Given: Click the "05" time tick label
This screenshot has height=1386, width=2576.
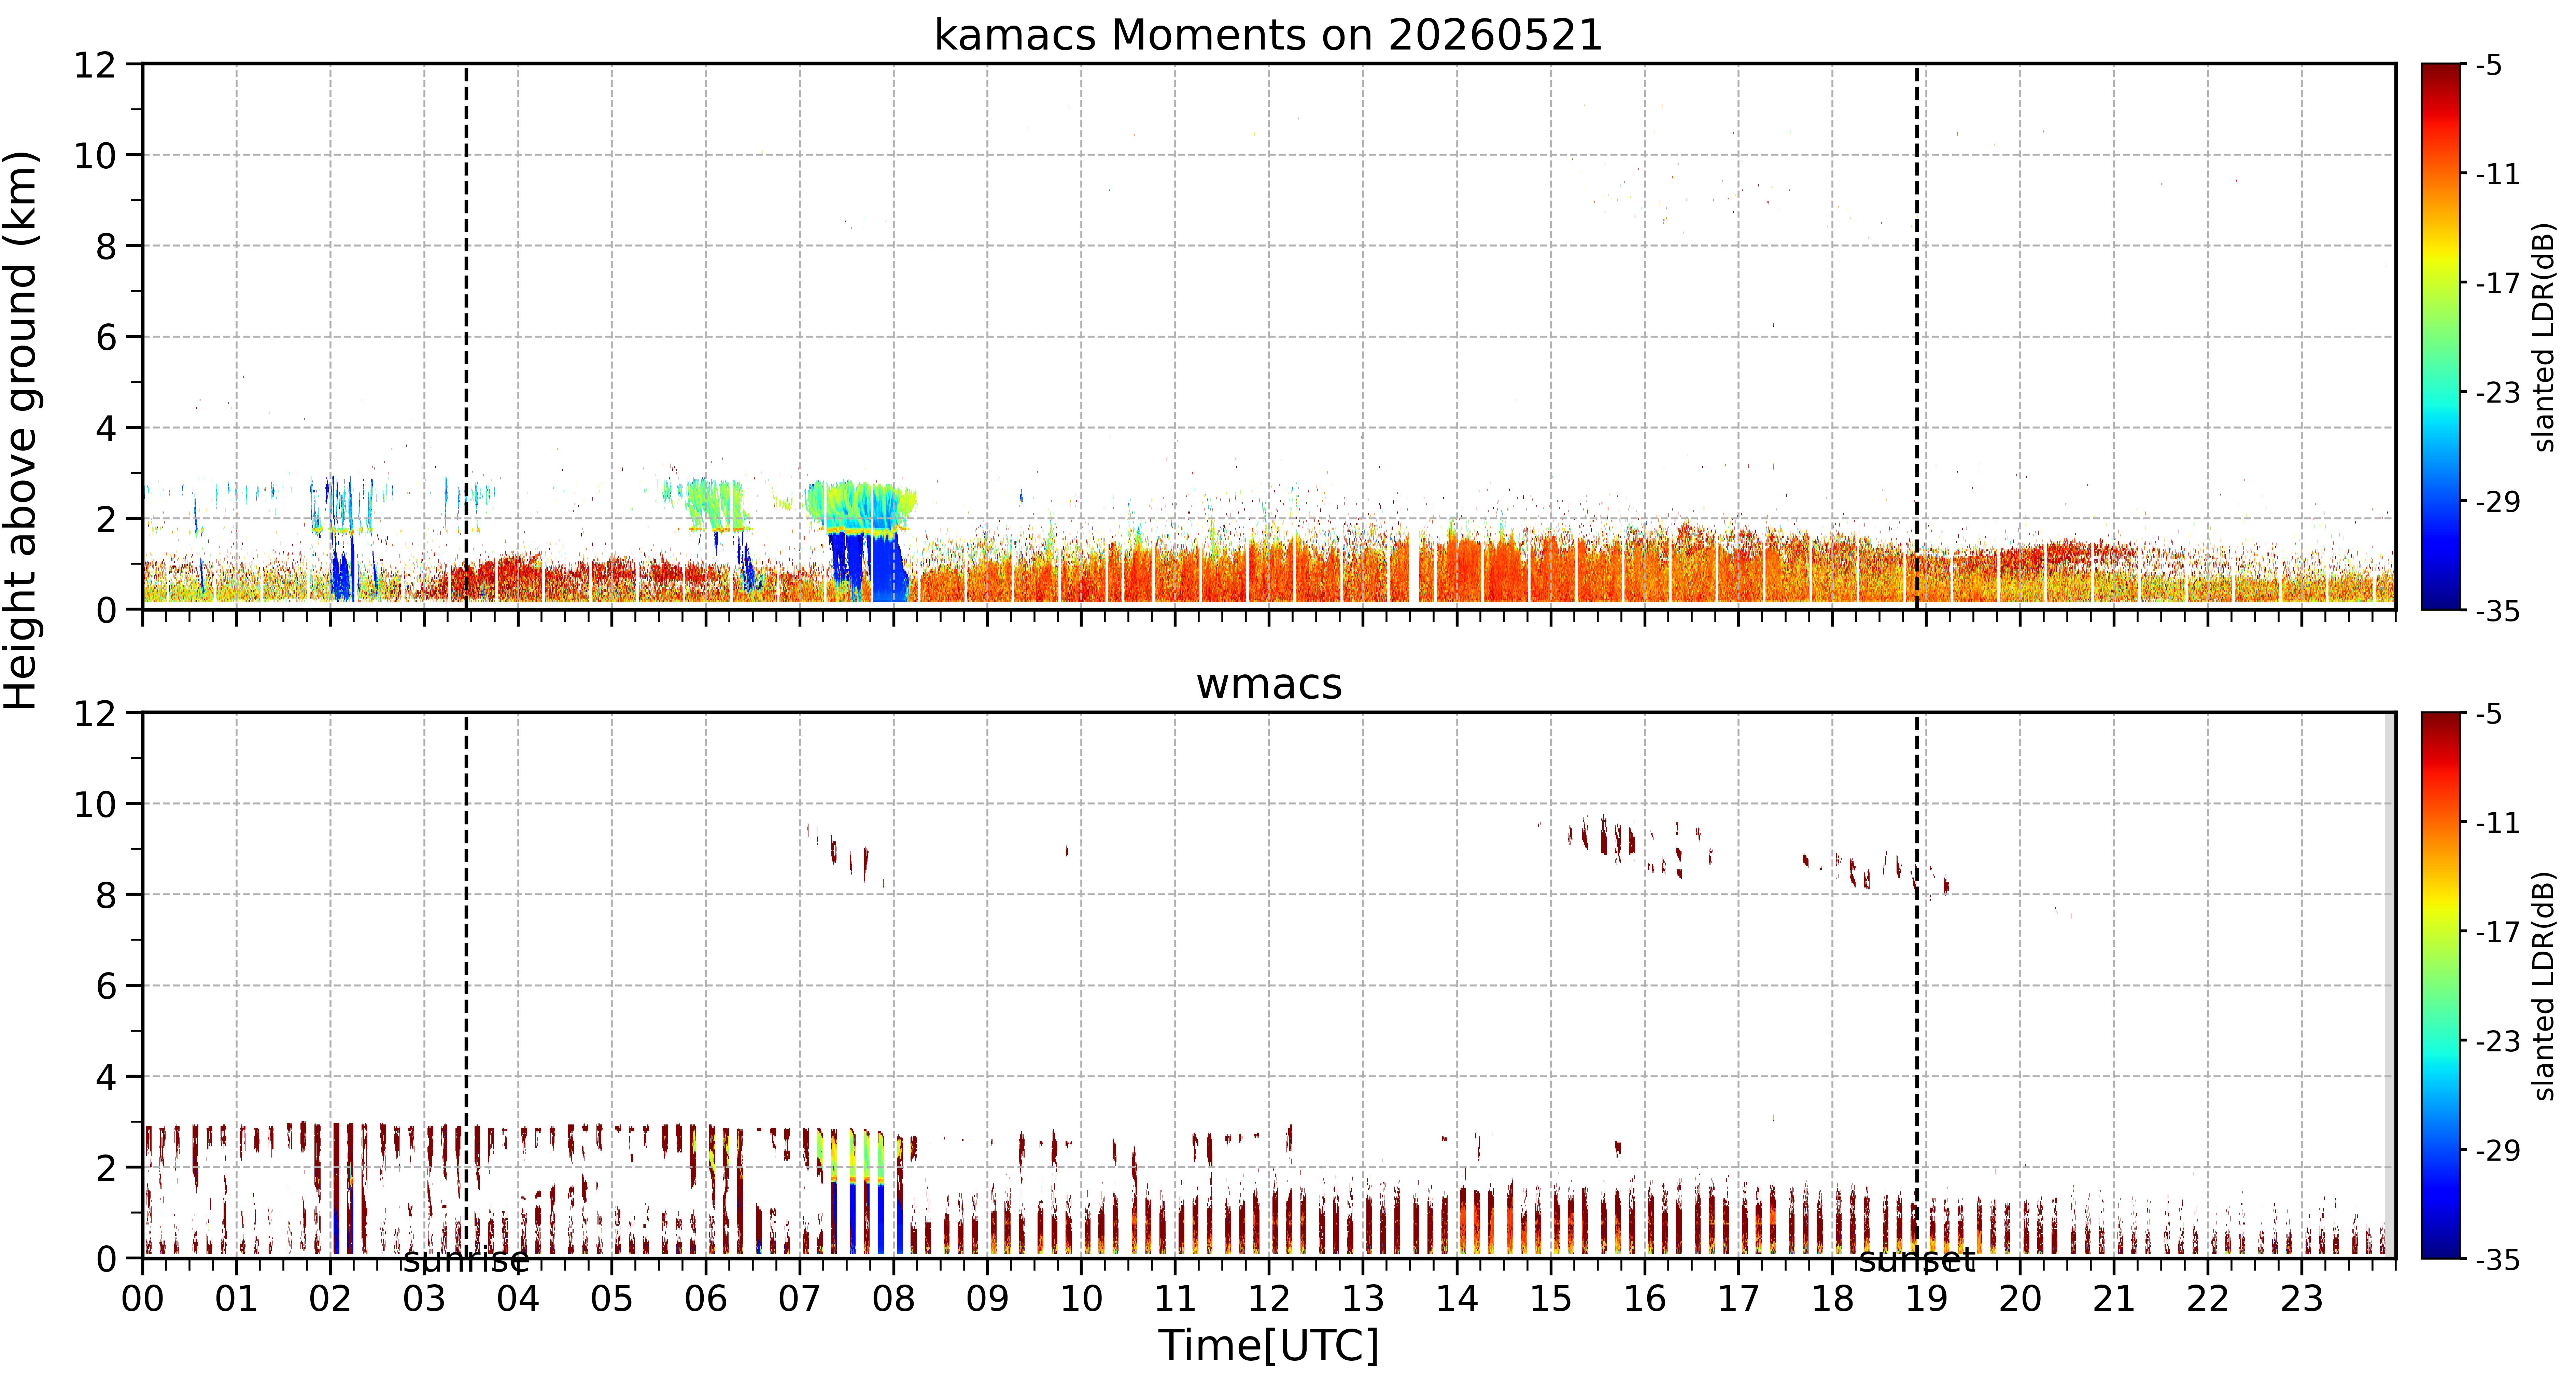Looking at the screenshot, I should tap(612, 1299).
